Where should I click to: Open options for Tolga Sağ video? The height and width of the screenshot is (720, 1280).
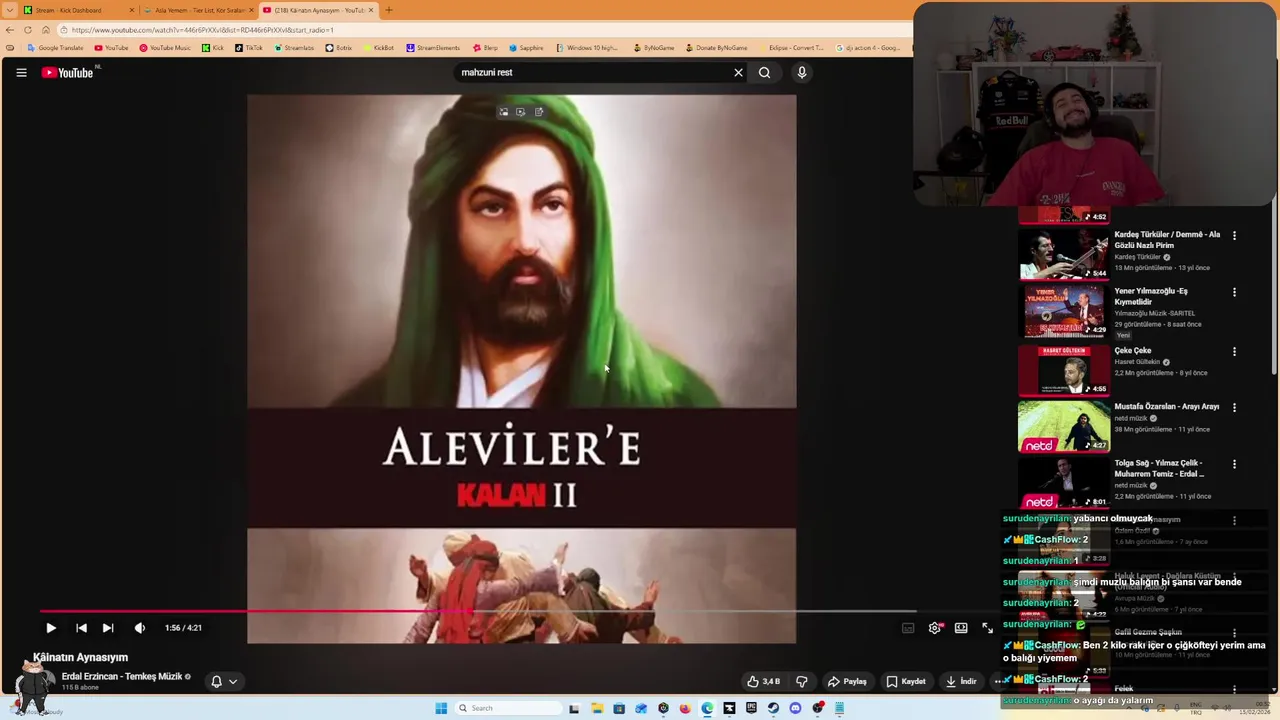[x=1234, y=465]
